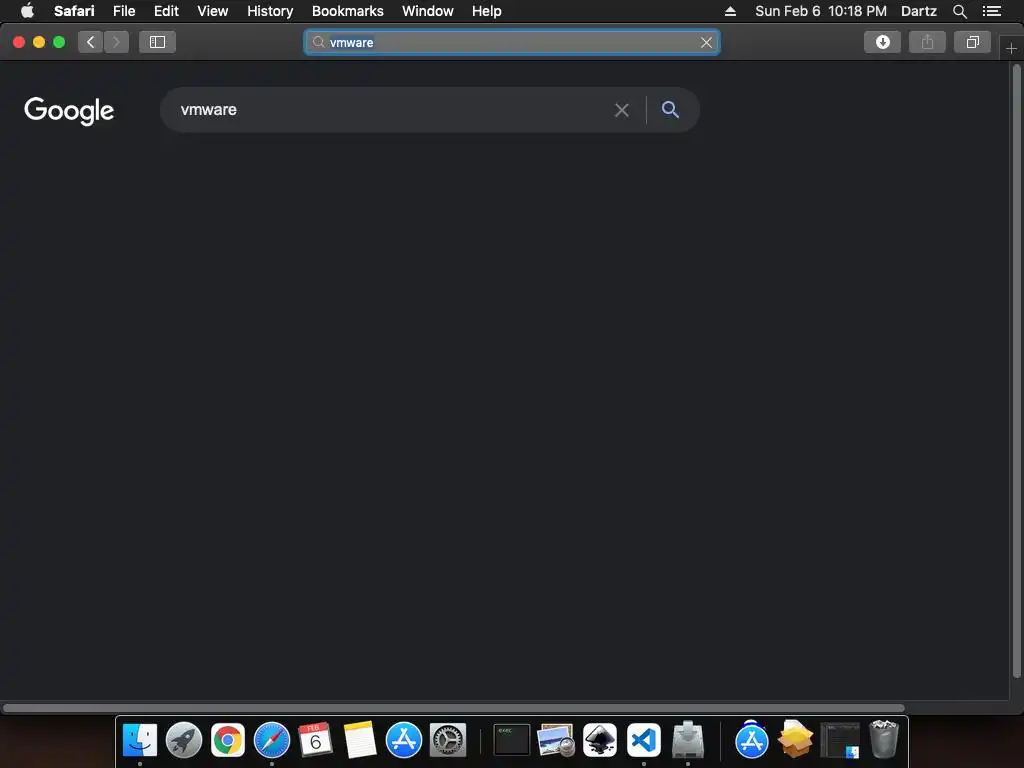This screenshot has width=1024, height=768.
Task: Click Safari compass icon in Dock
Action: click(272, 740)
